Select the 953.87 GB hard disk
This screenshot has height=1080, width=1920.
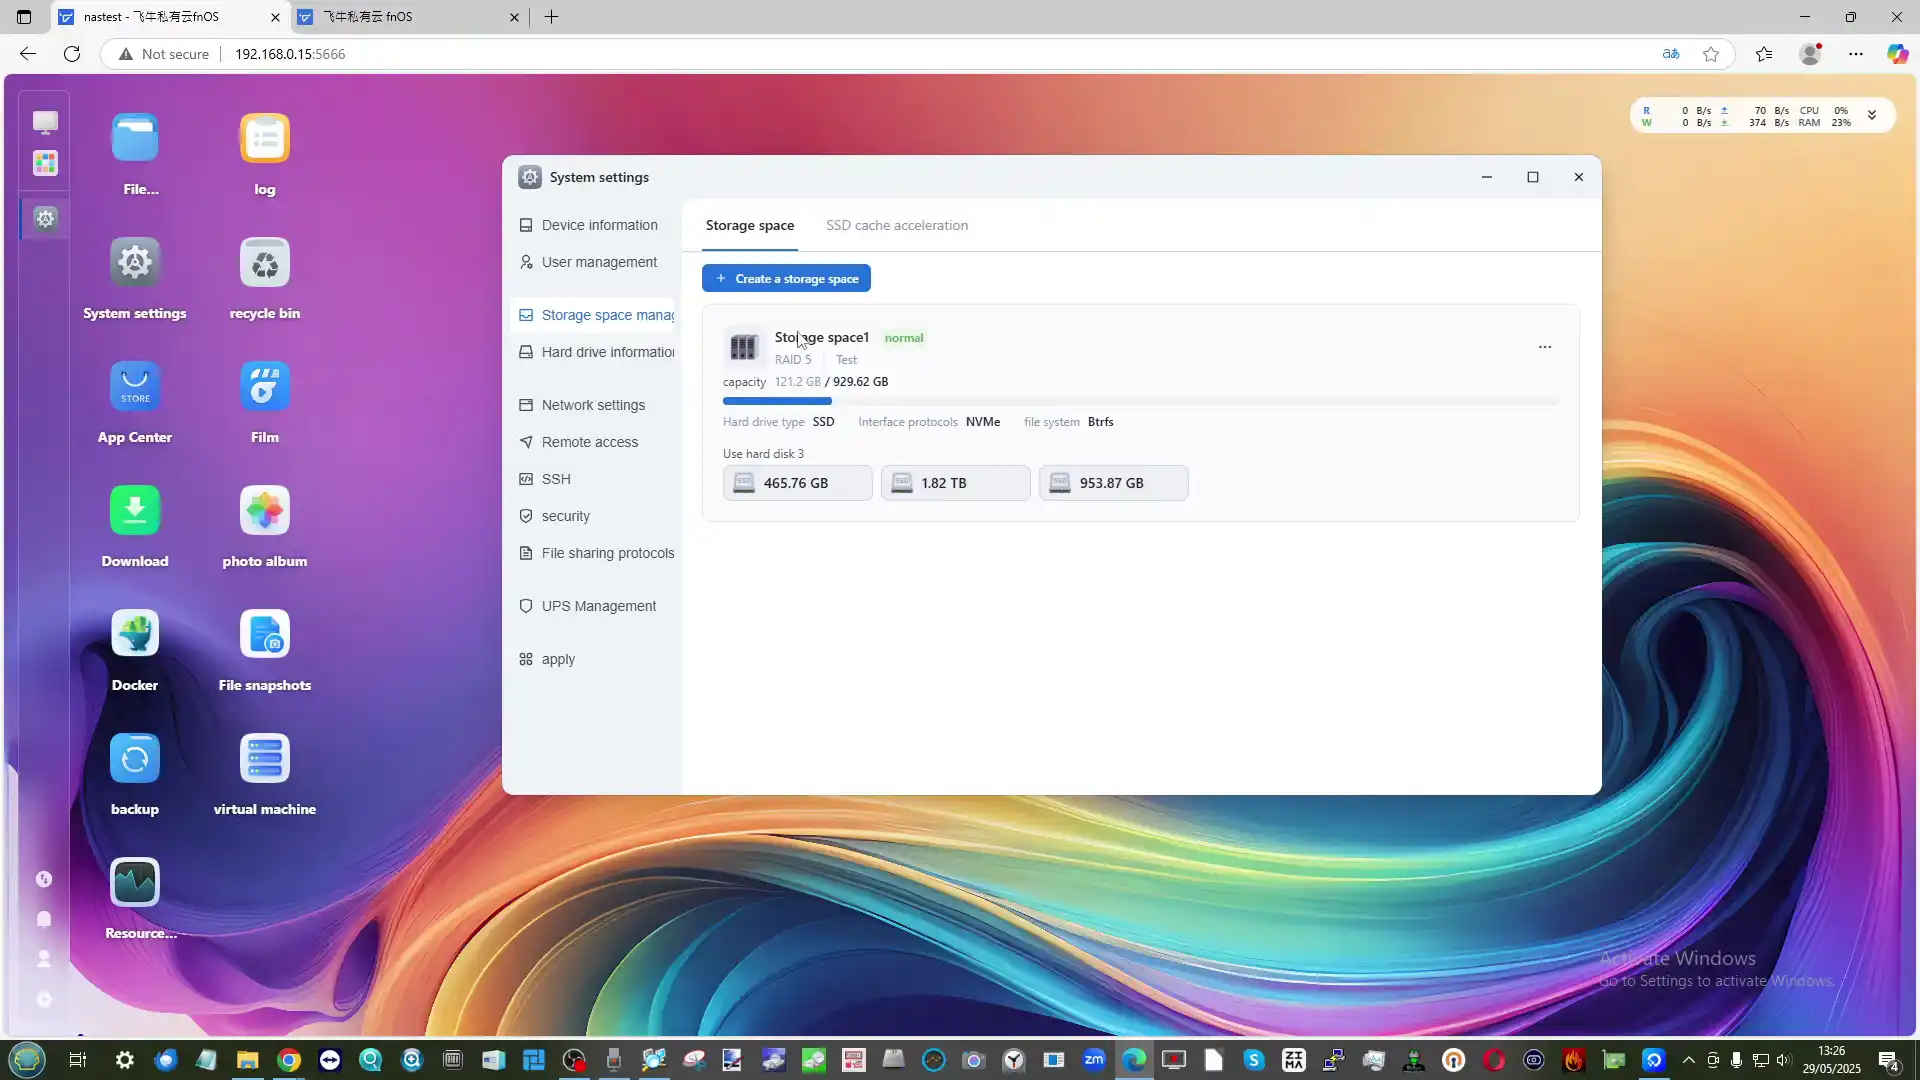(1113, 483)
